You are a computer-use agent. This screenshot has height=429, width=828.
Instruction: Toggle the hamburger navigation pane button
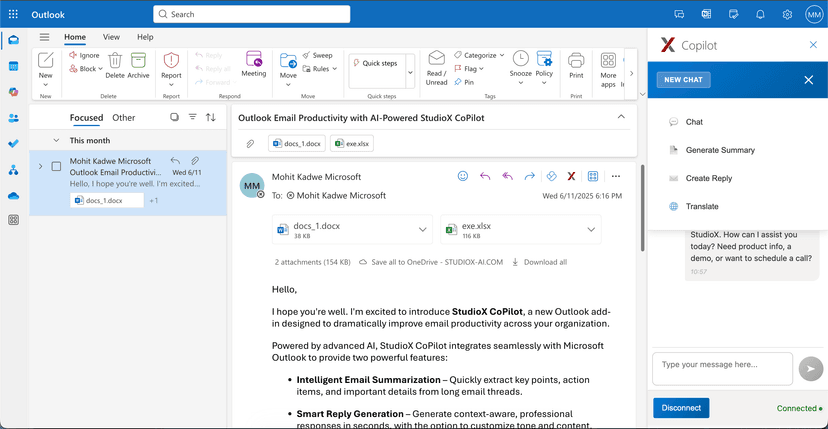pyautogui.click(x=44, y=37)
